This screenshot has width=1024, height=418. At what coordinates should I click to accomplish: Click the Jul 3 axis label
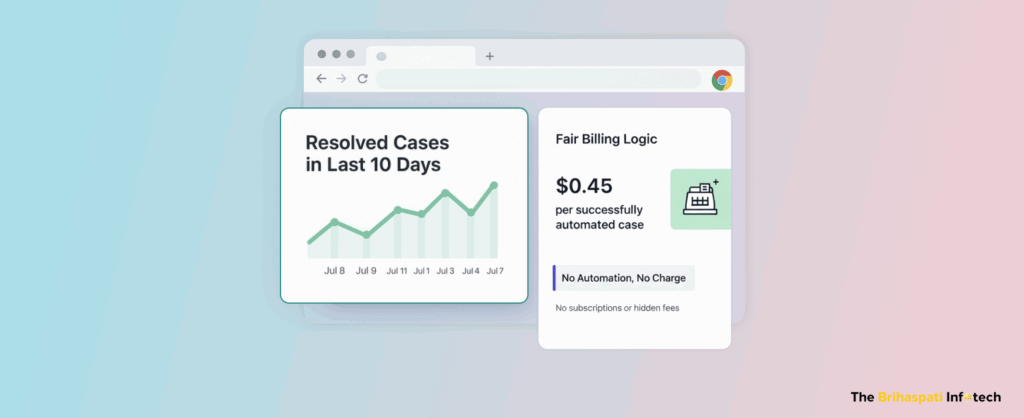445,270
